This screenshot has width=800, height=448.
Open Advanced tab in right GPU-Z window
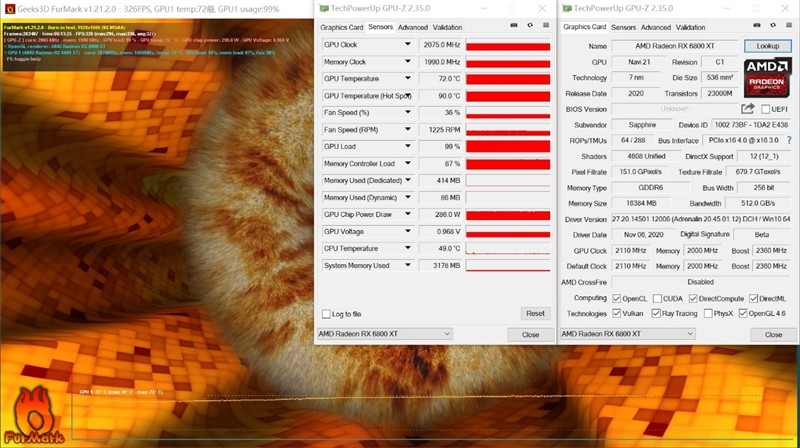tap(656, 27)
